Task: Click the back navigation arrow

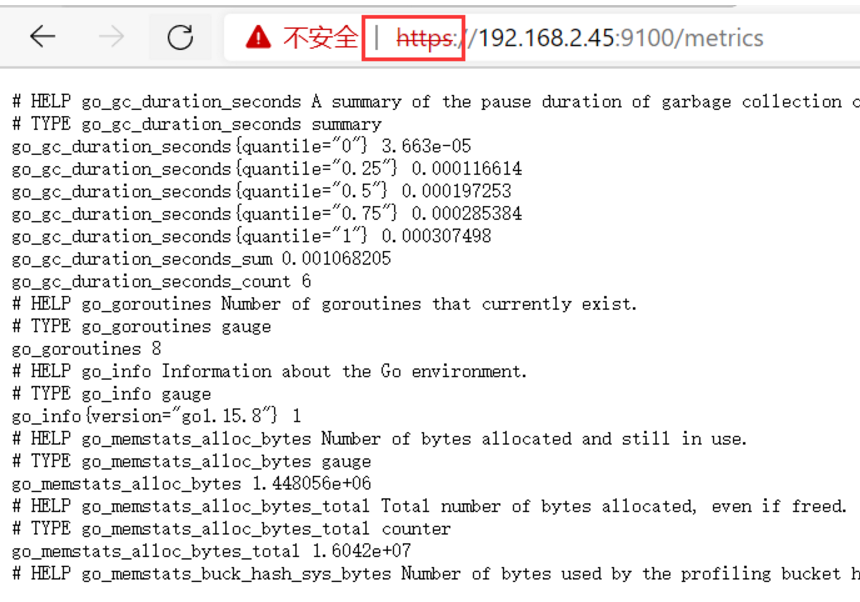Action: pos(41,37)
